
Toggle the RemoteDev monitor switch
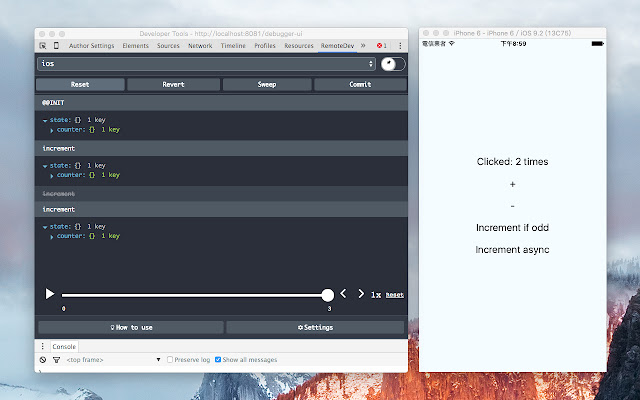pos(393,64)
